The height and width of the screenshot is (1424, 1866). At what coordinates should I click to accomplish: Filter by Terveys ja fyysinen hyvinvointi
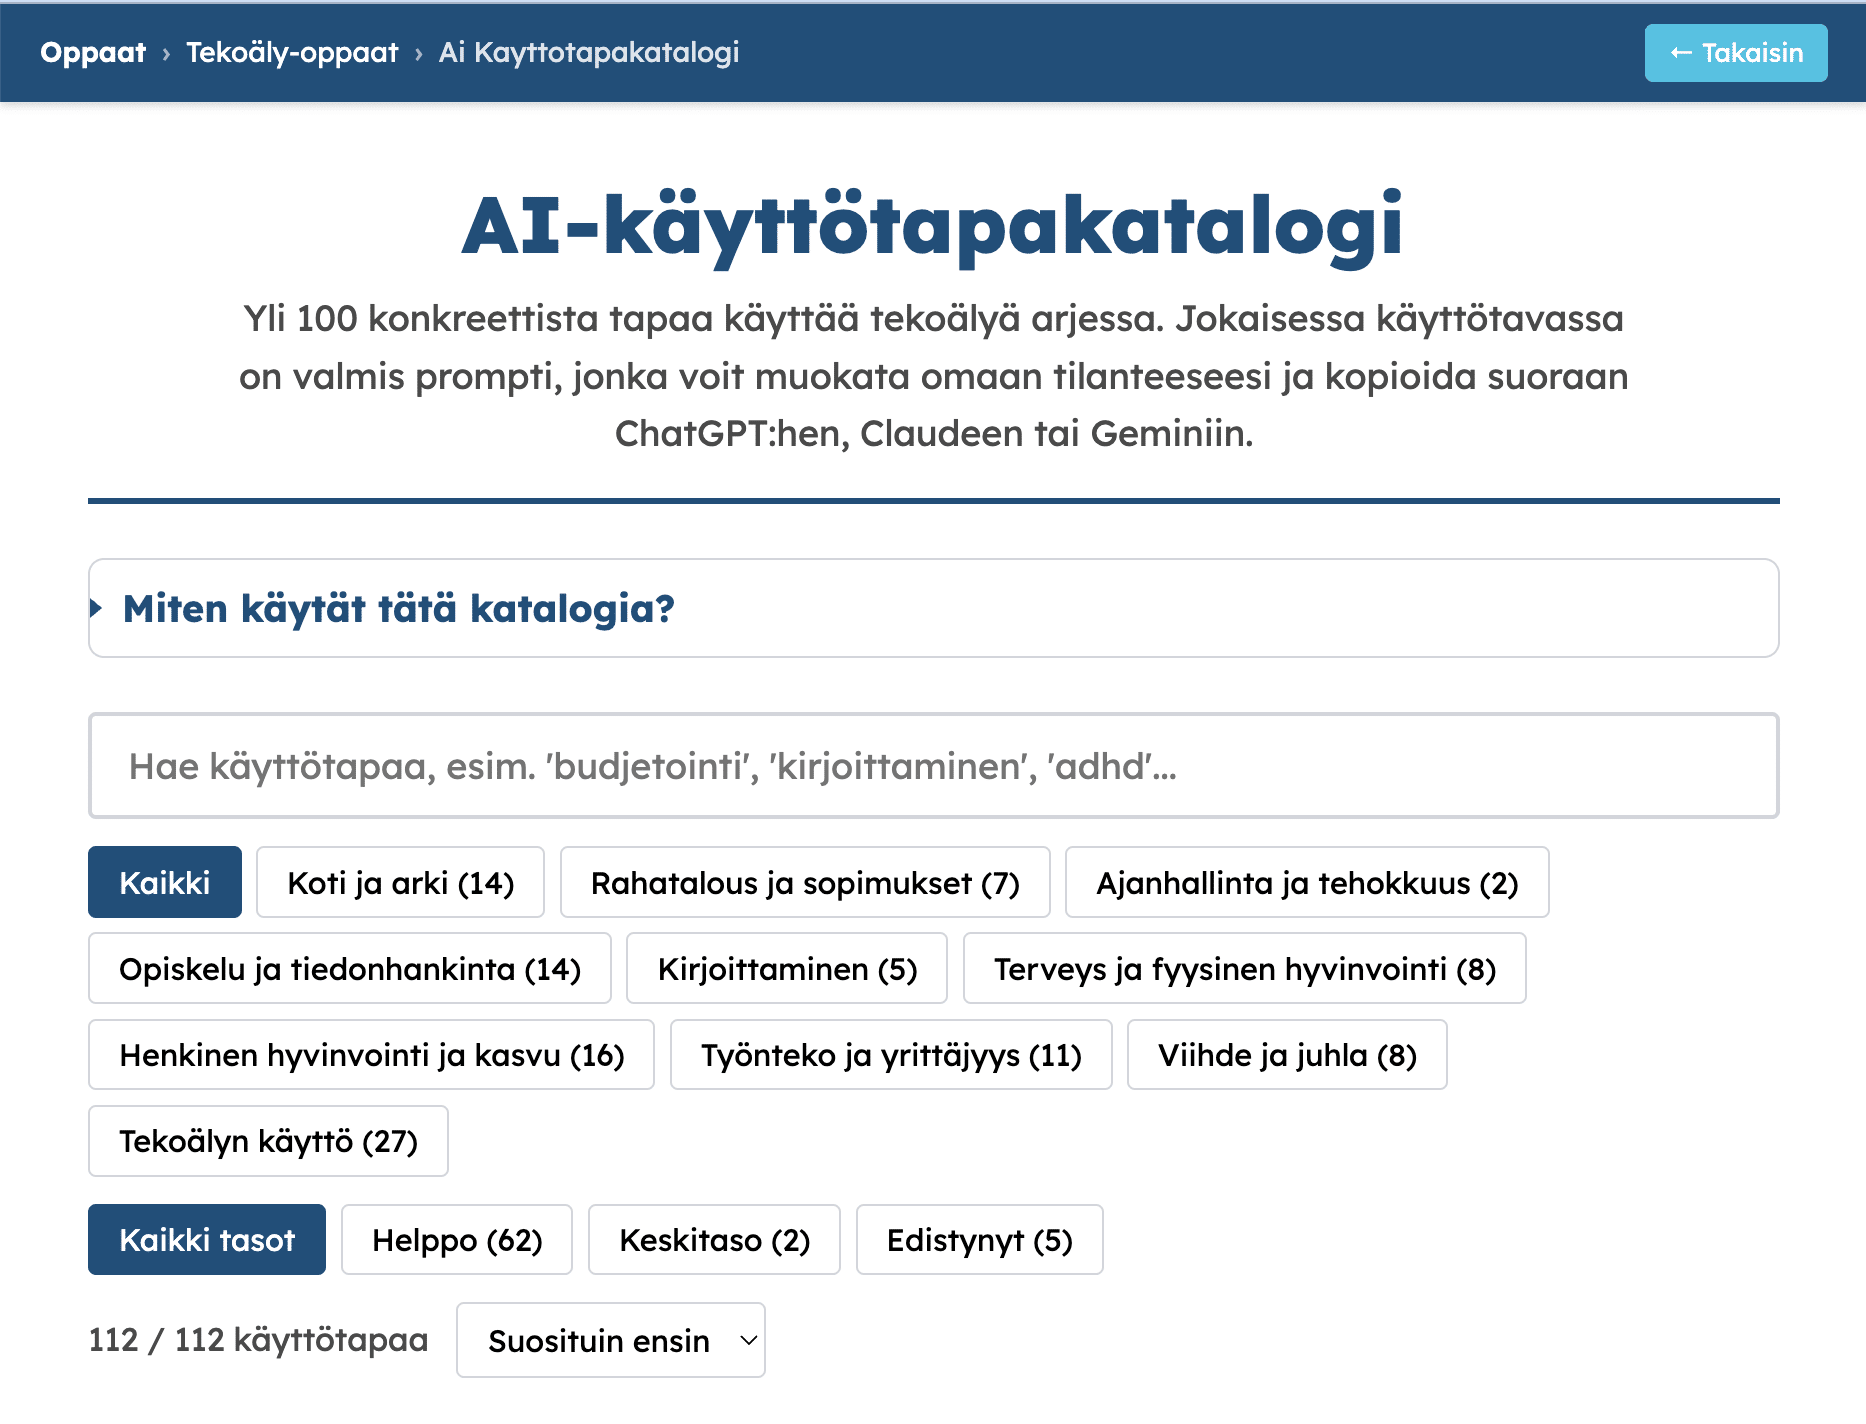[1244, 969]
